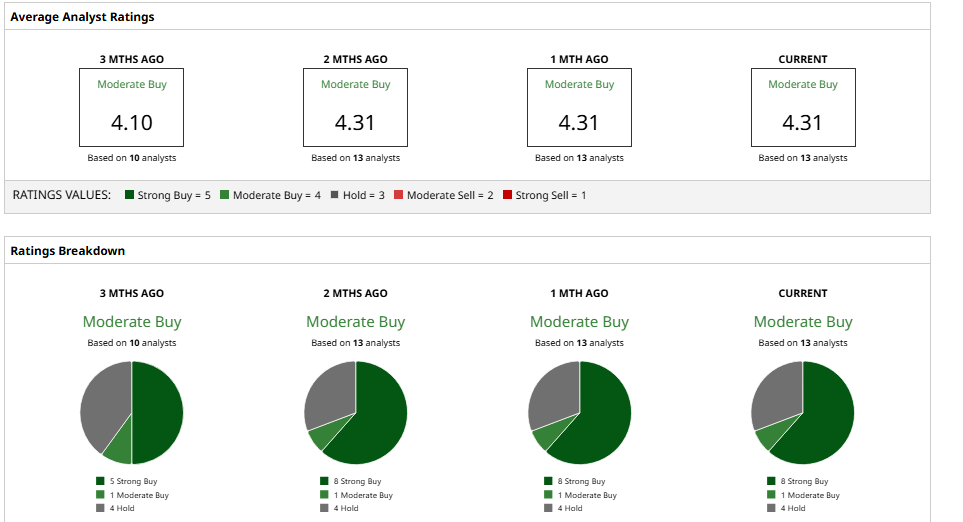Screen dimensions: 963x522
Task: Click the large Moderate Buy label above CURRENT pie
Action: pyautogui.click(x=803, y=322)
